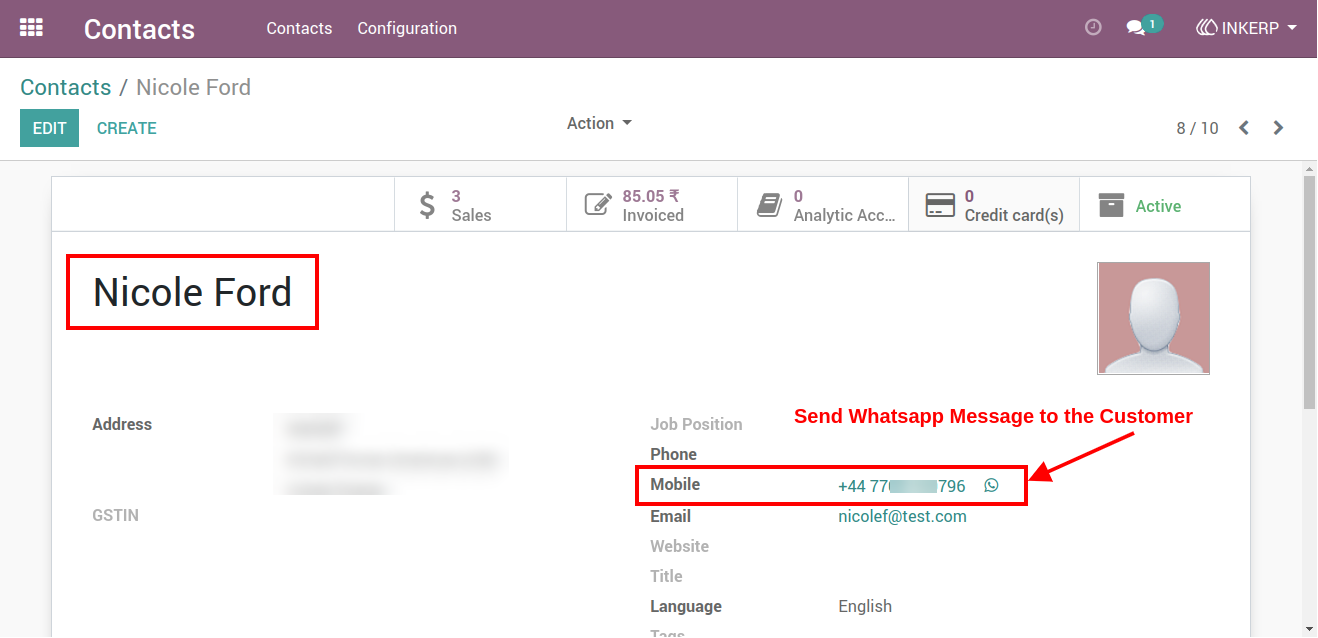Open the Configuration menu
Viewport: 1318px width, 638px height.
click(x=407, y=28)
